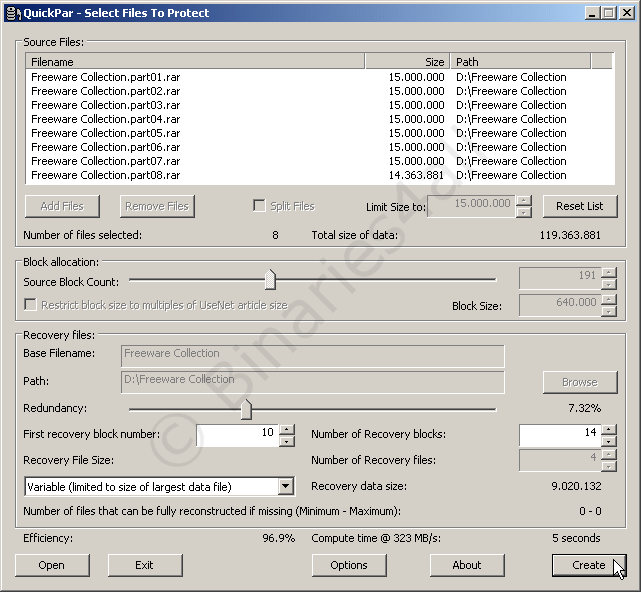Click the Reset List button
Image resolution: width=641 pixels, height=592 pixels.
[580, 206]
